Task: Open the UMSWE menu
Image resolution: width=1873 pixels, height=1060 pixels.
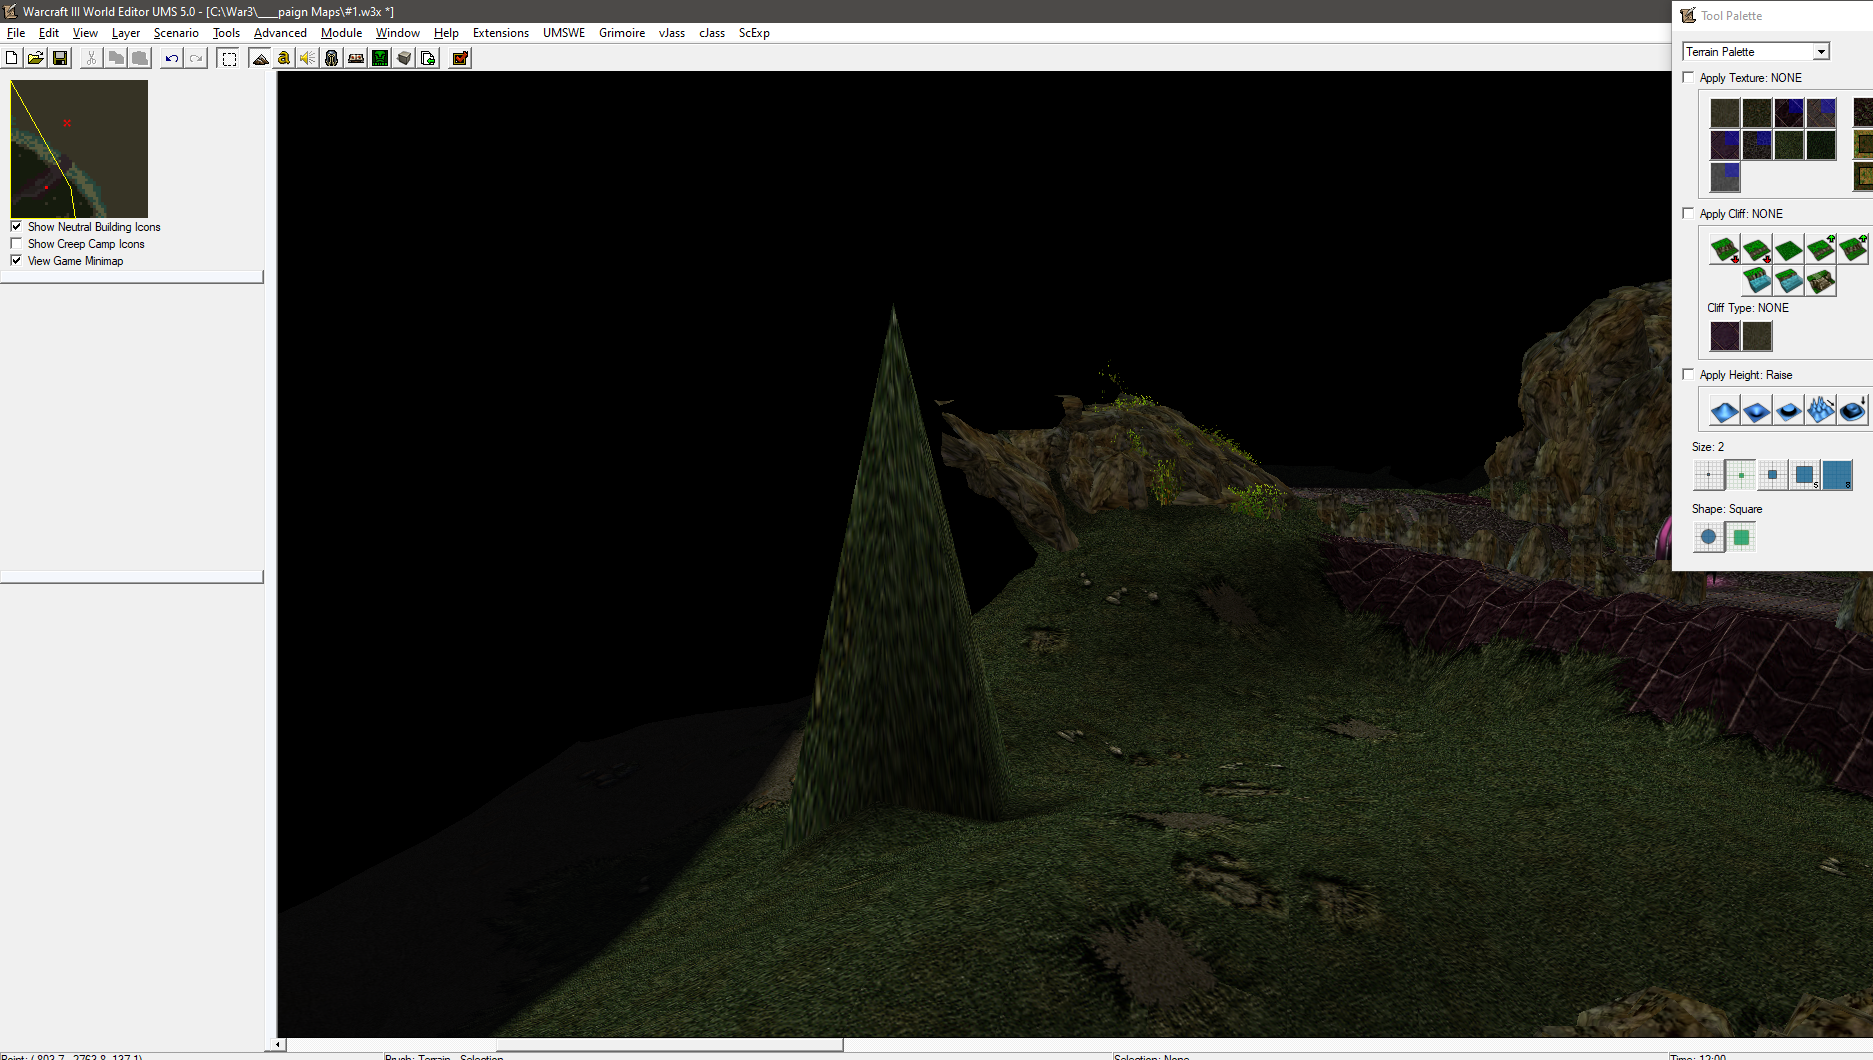Action: tap(564, 33)
